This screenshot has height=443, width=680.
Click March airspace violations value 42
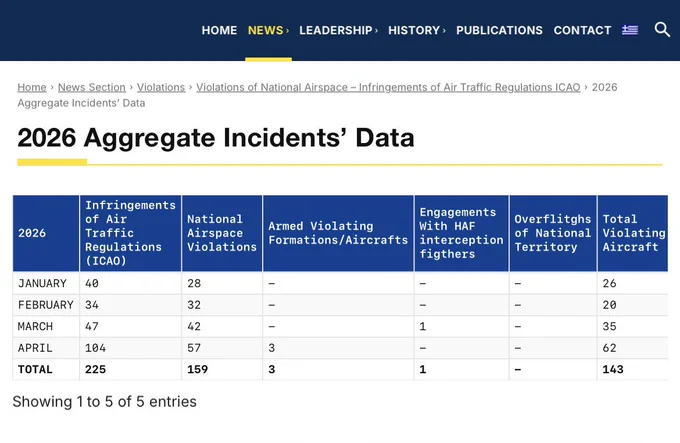coord(194,326)
